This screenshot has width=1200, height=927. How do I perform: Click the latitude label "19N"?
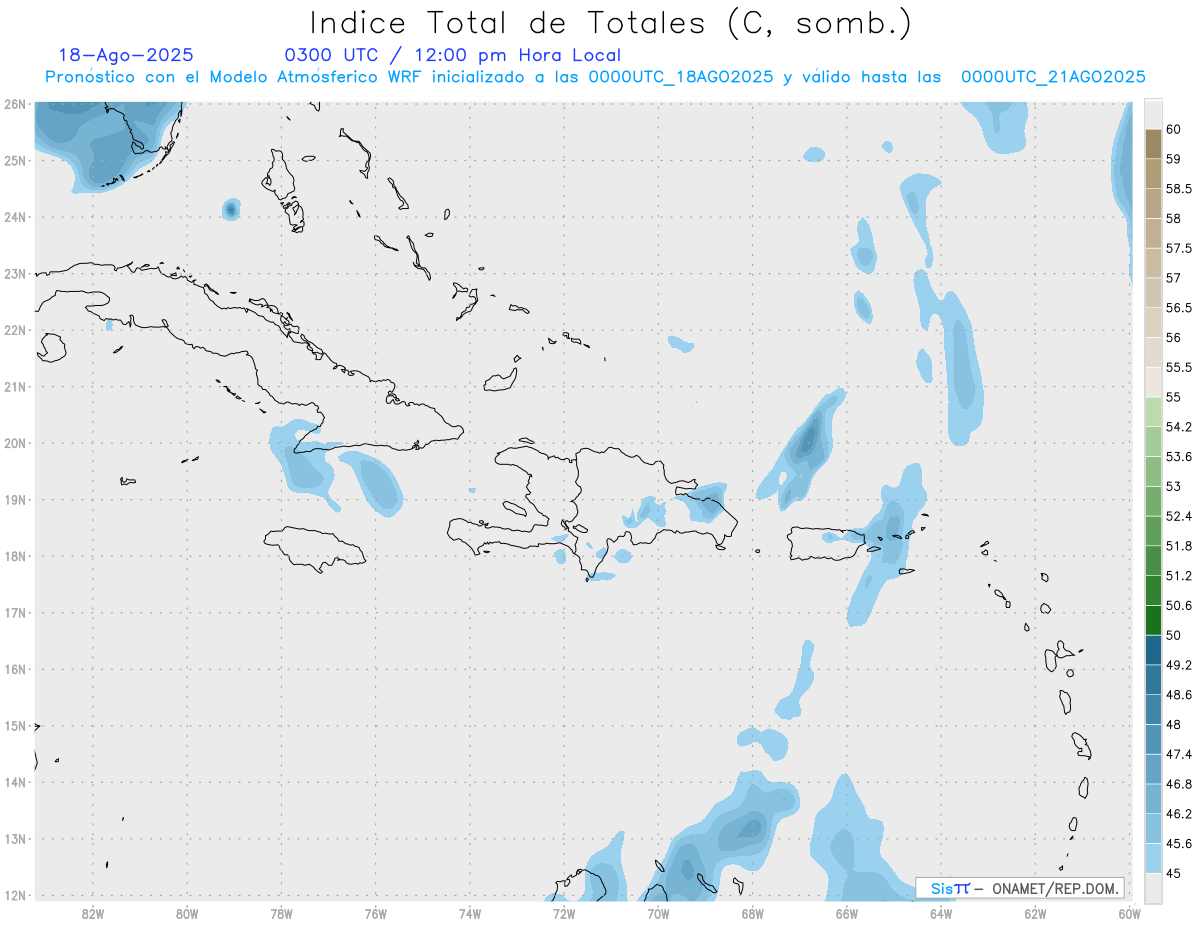point(15,500)
